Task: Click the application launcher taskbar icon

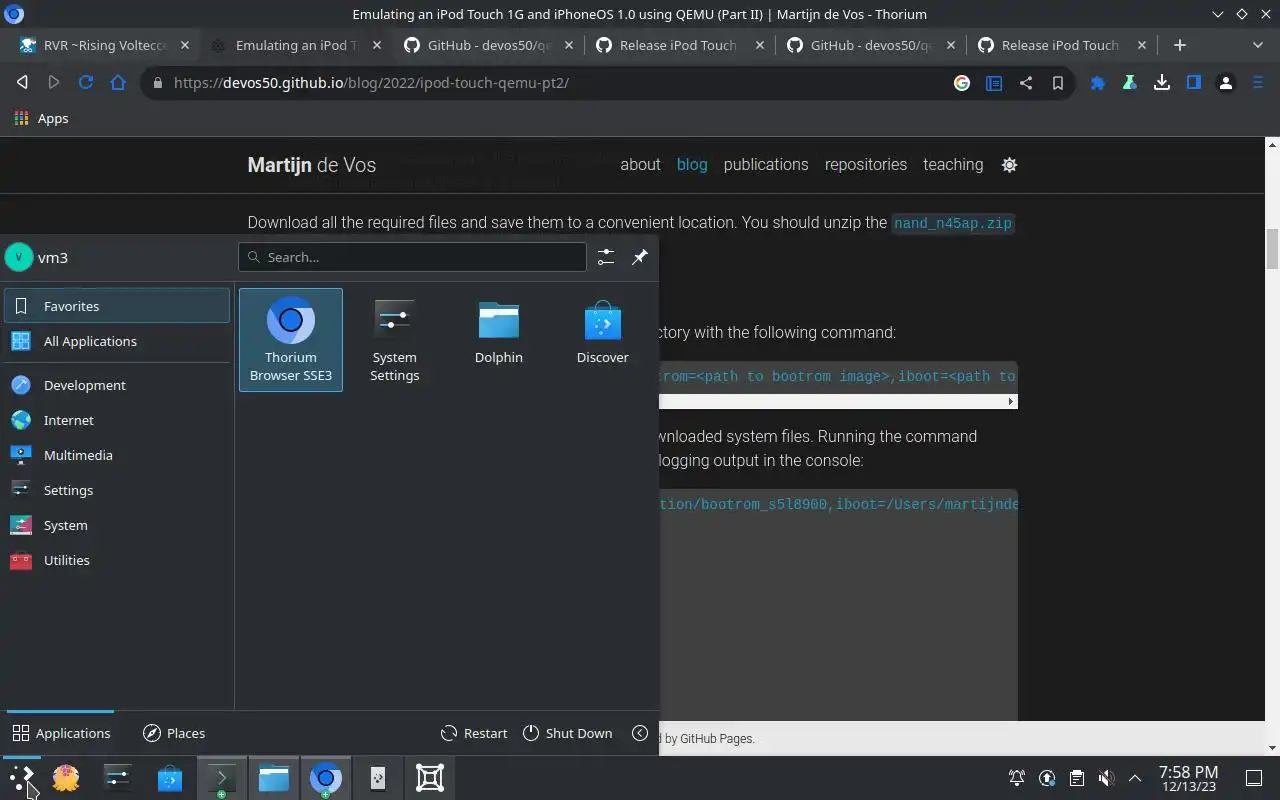Action: [x=22, y=778]
